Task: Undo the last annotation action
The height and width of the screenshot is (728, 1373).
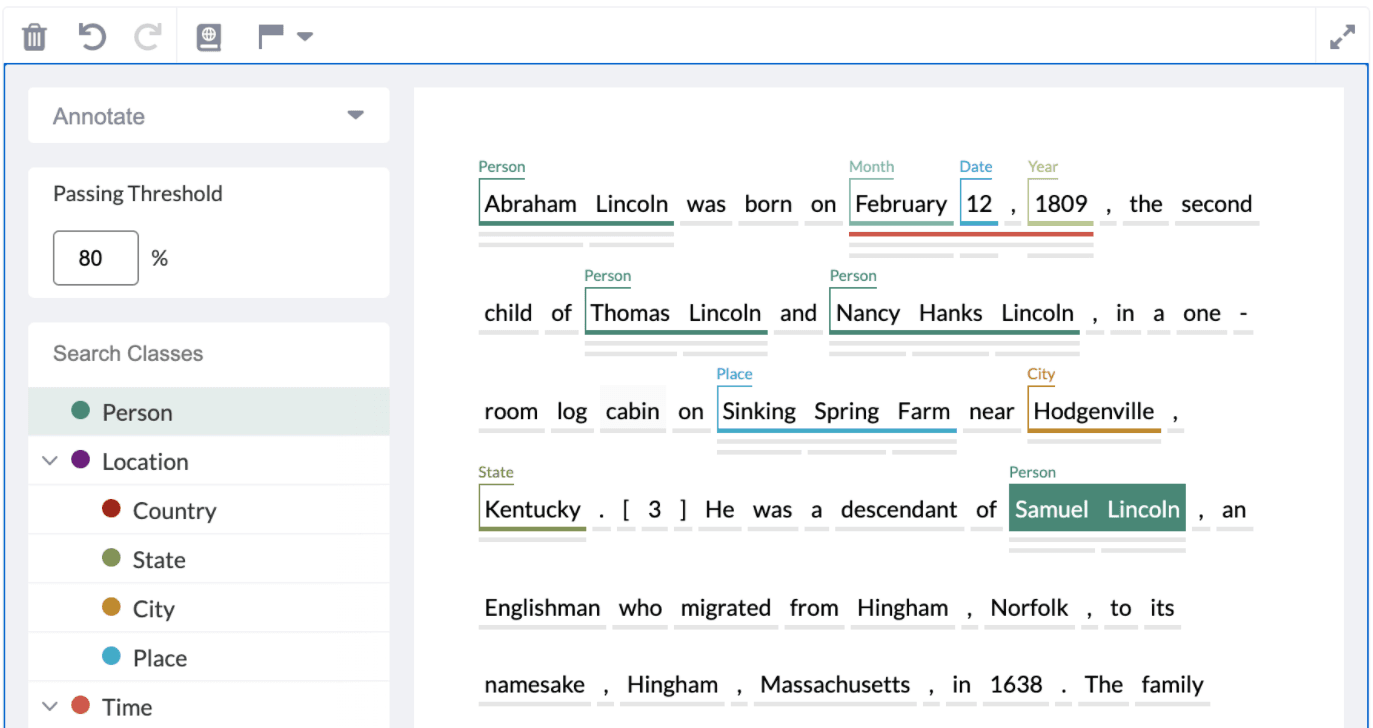Action: 91,36
